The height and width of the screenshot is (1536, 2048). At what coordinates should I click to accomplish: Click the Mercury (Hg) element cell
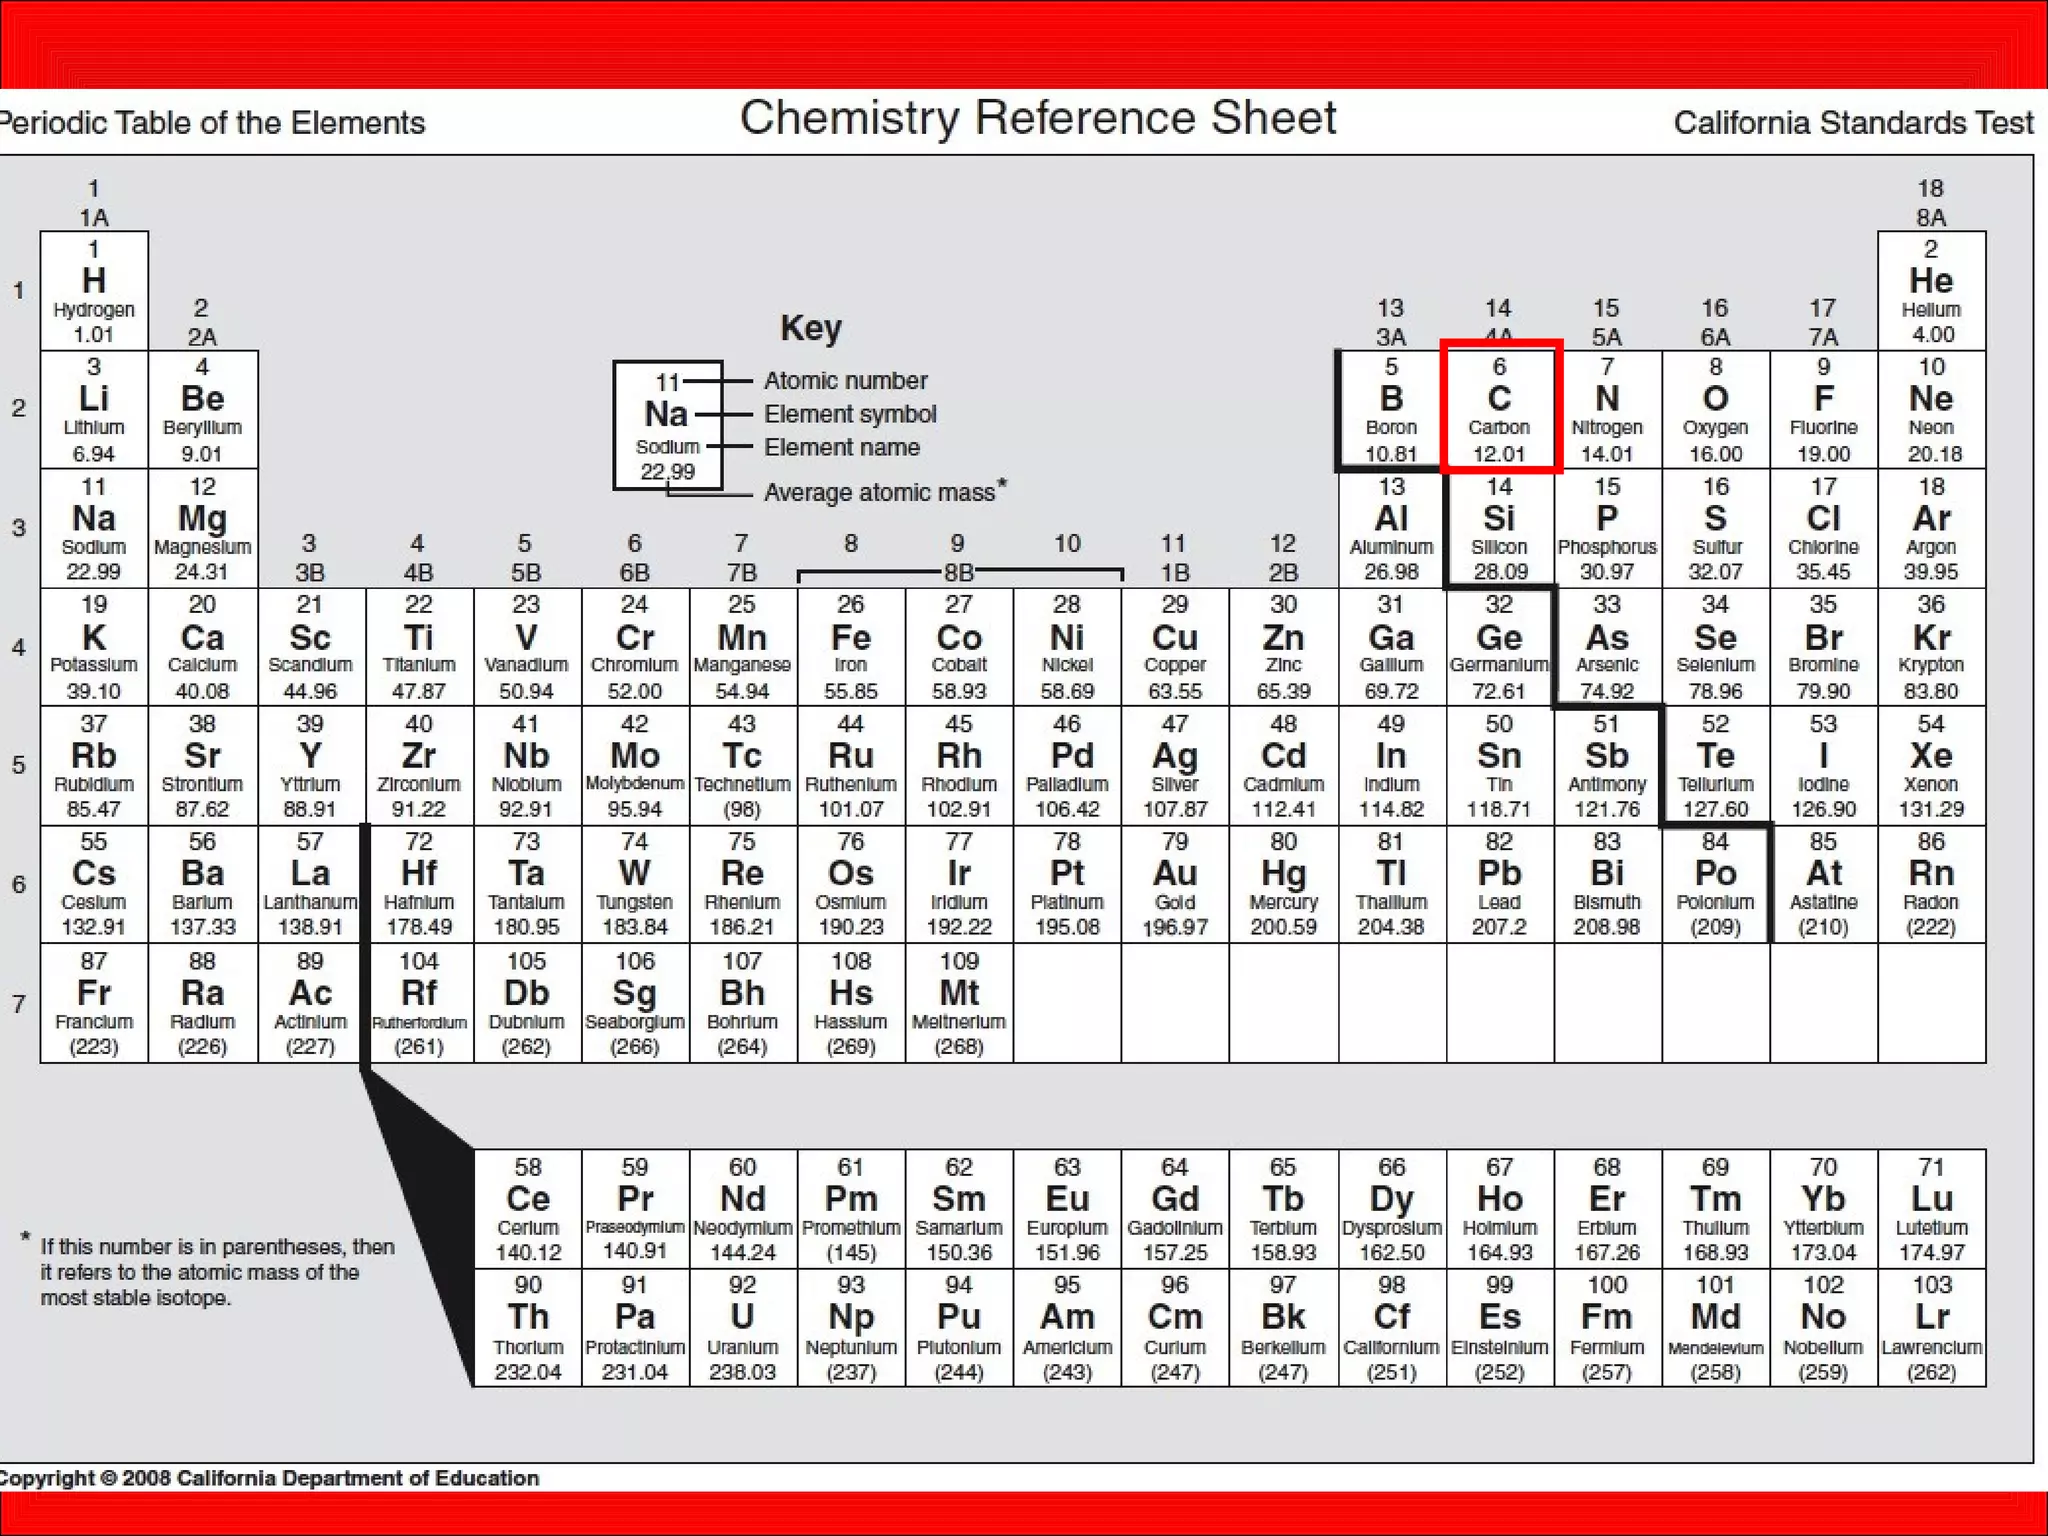click(1283, 884)
